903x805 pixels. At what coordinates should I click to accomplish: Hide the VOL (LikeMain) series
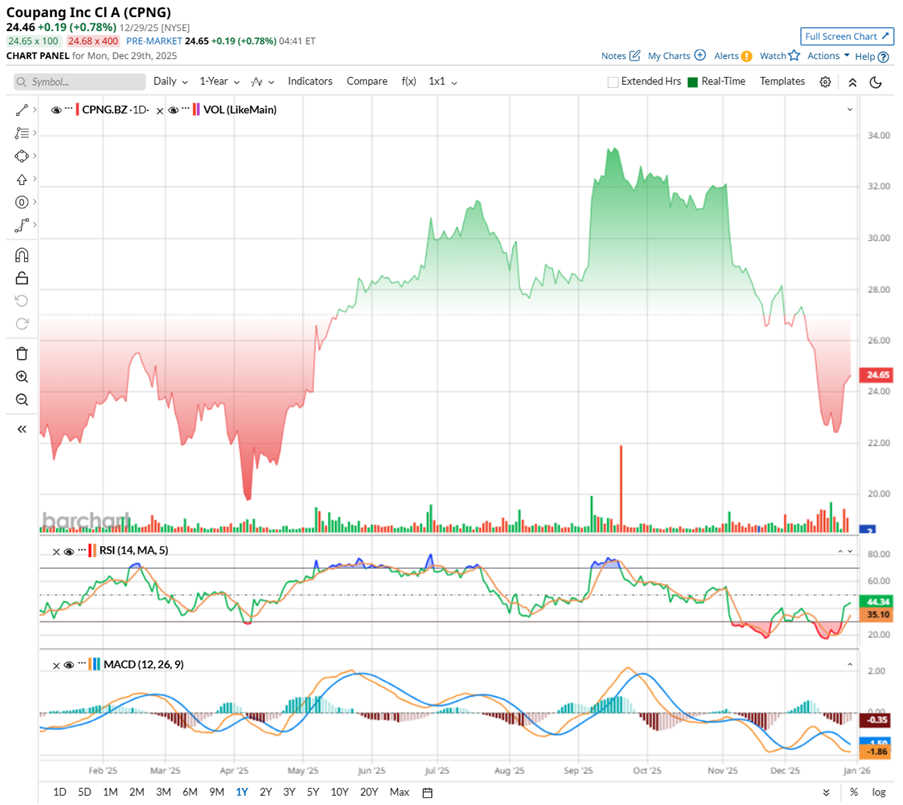point(173,110)
